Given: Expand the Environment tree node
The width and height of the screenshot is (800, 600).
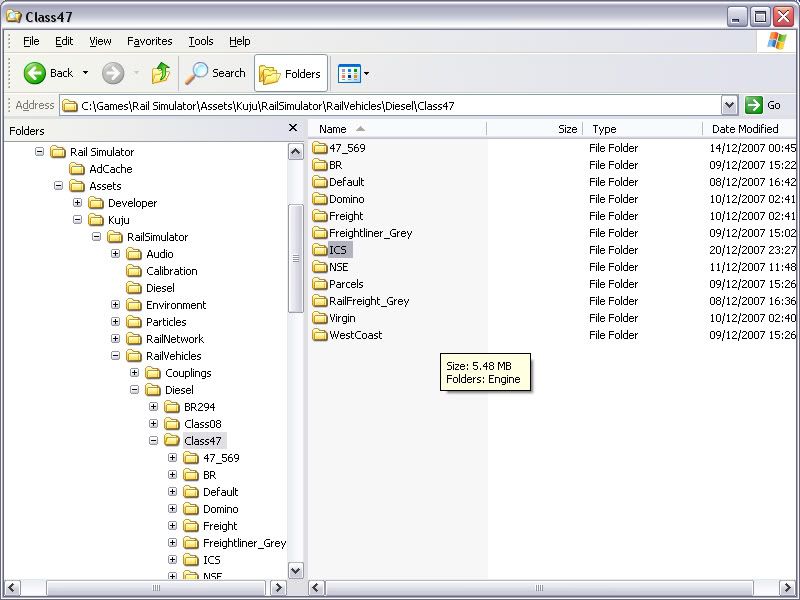Looking at the screenshot, I should [116, 305].
